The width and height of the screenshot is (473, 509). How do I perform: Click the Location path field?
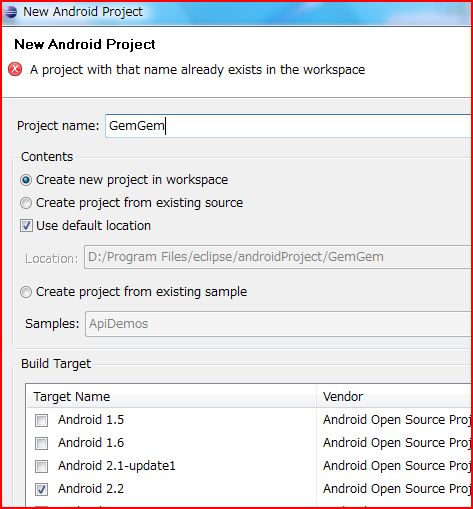pos(278,257)
